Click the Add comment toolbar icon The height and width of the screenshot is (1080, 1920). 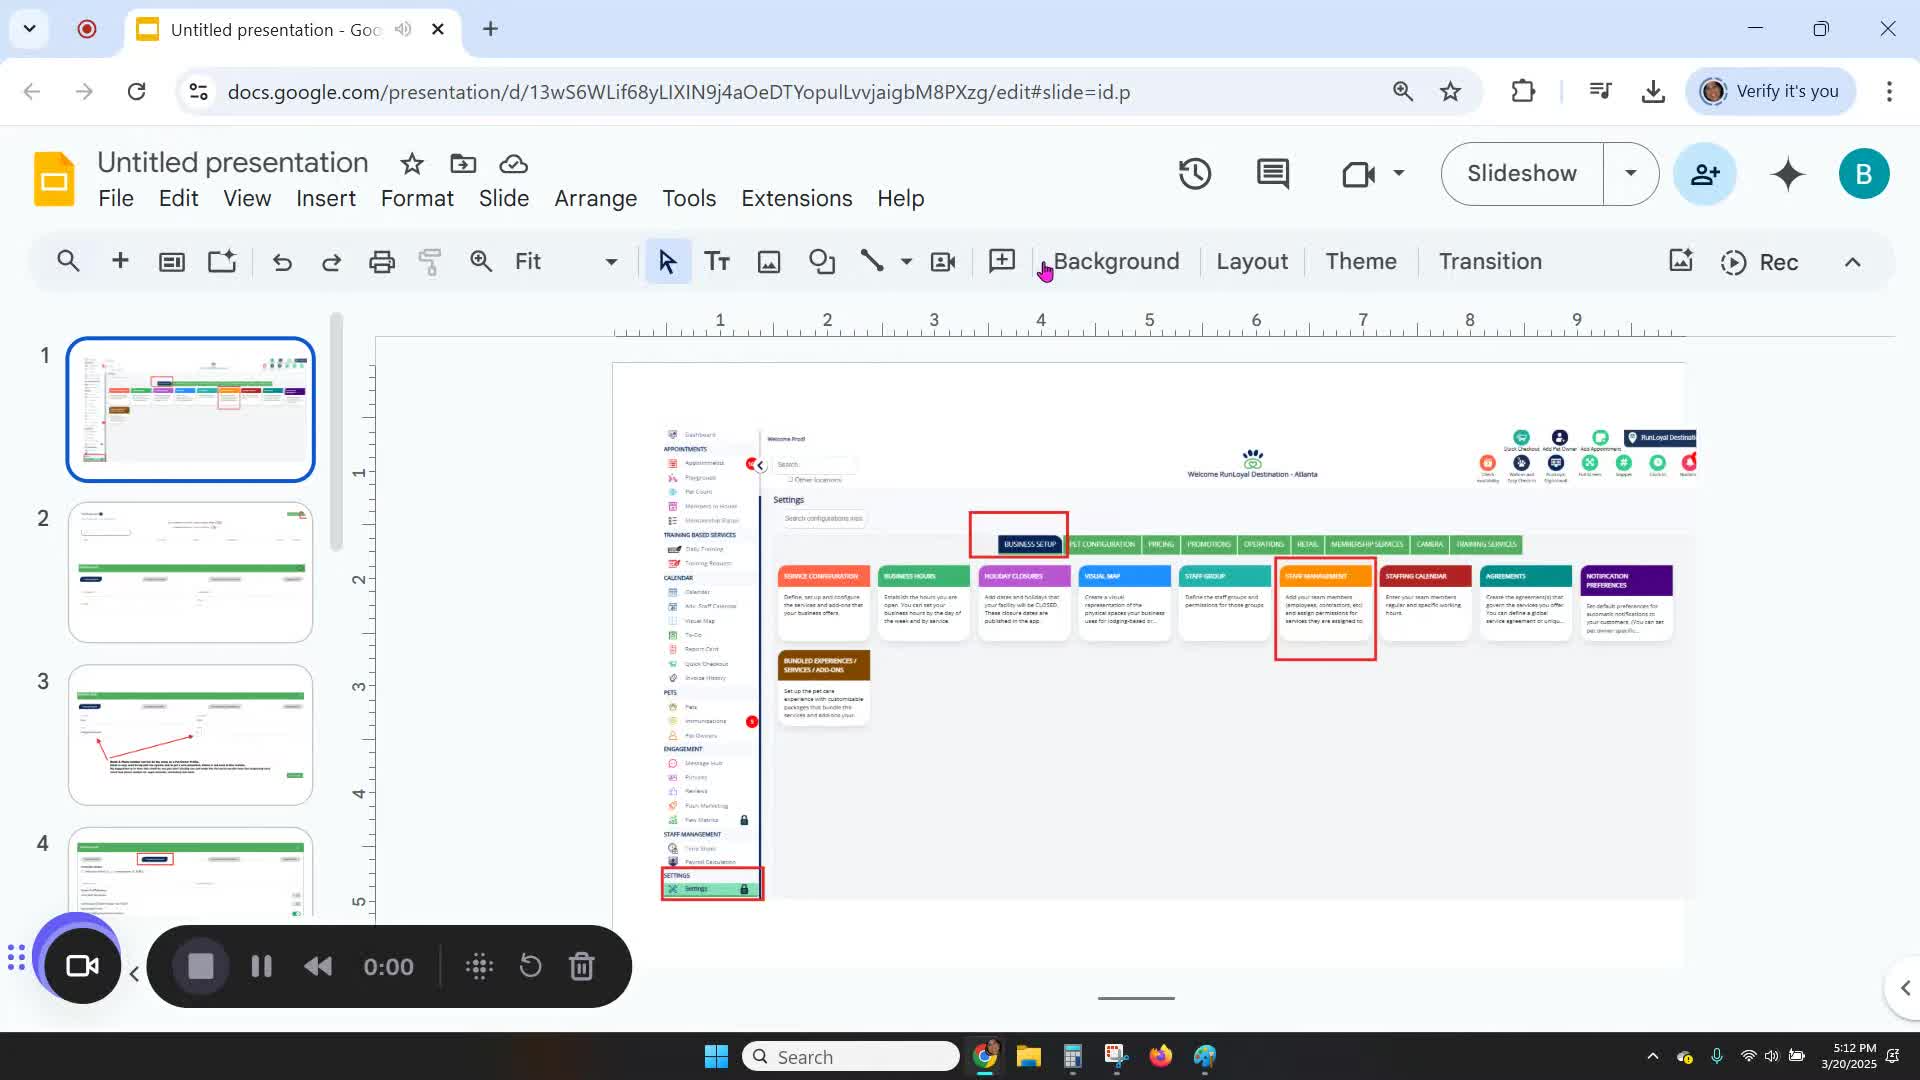[x=1001, y=262]
